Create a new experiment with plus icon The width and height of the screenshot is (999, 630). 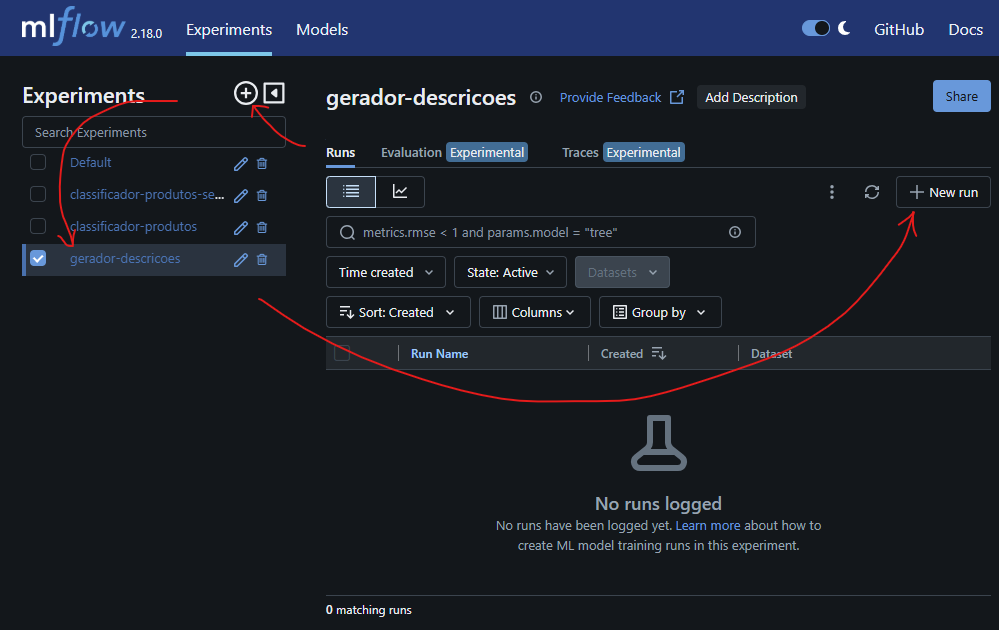[246, 93]
